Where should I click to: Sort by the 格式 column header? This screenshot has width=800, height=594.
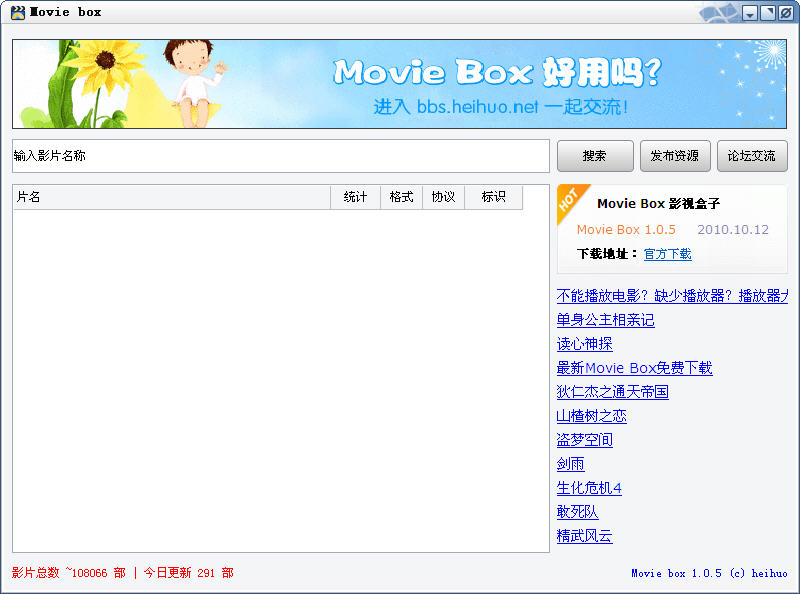401,197
